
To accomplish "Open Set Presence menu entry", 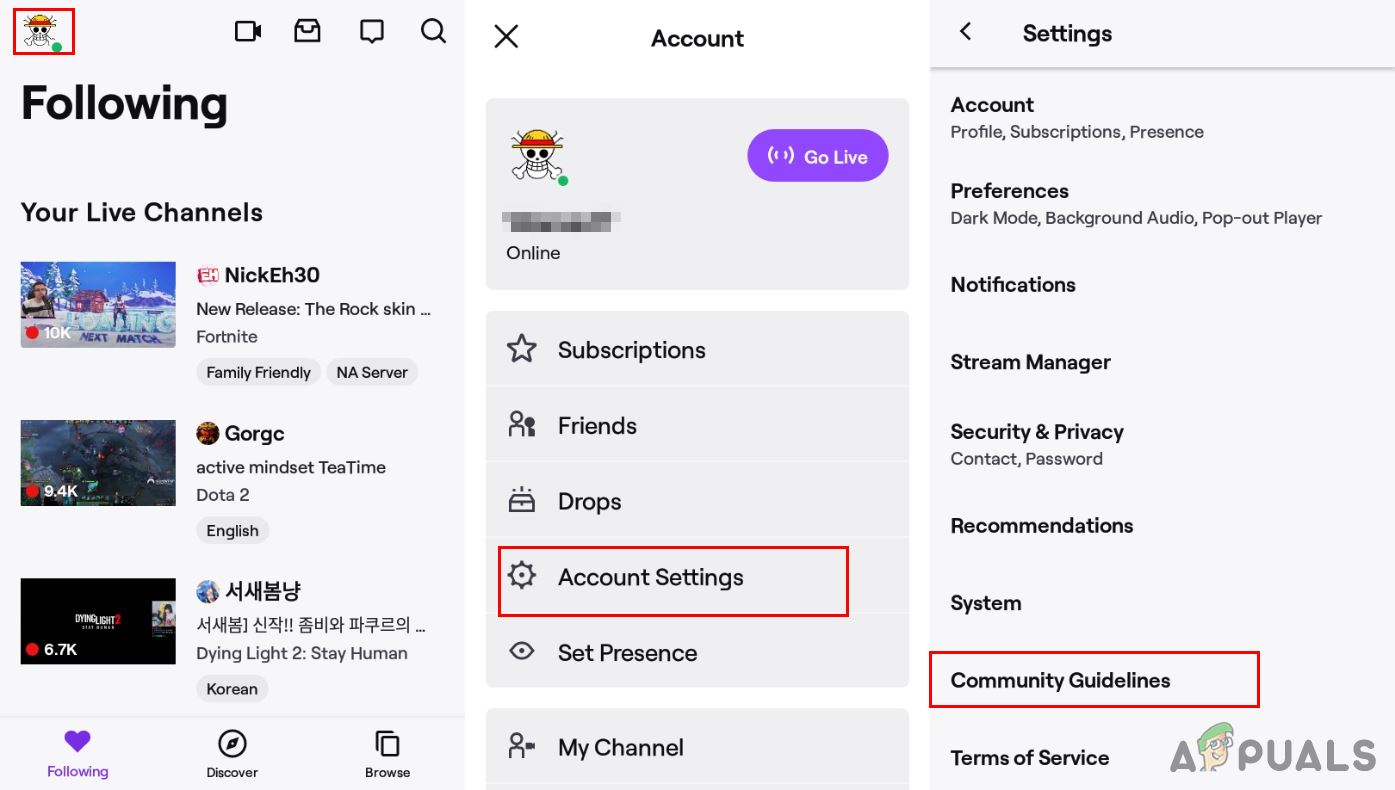I will click(697, 652).
